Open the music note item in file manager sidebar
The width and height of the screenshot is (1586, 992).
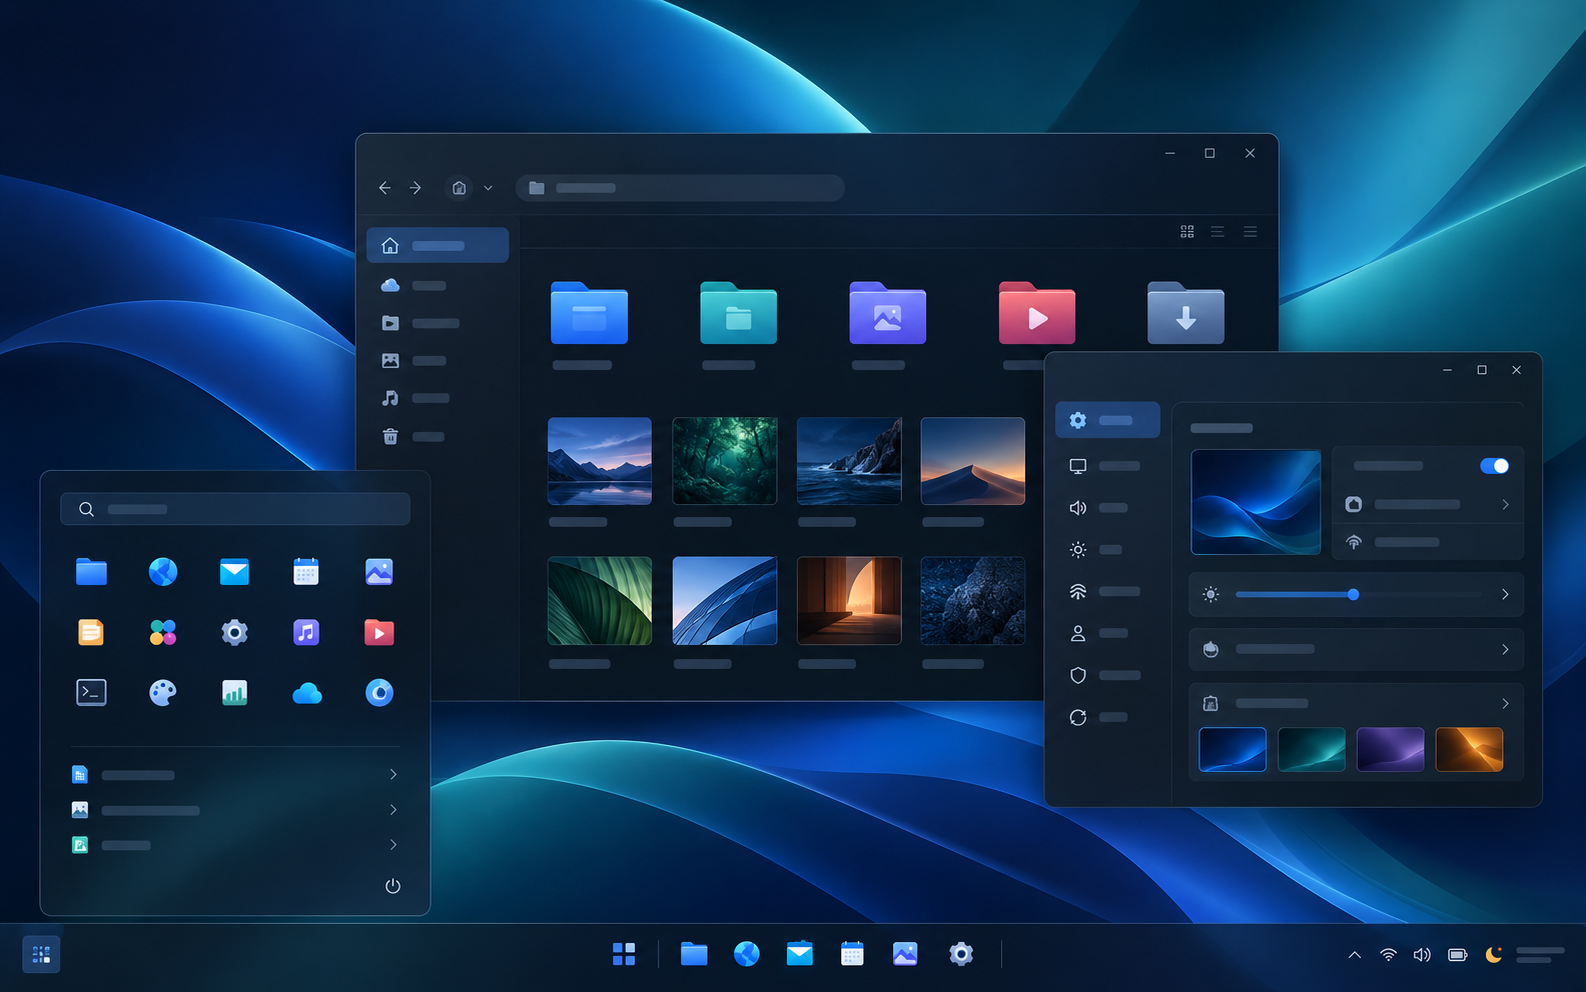coord(414,398)
